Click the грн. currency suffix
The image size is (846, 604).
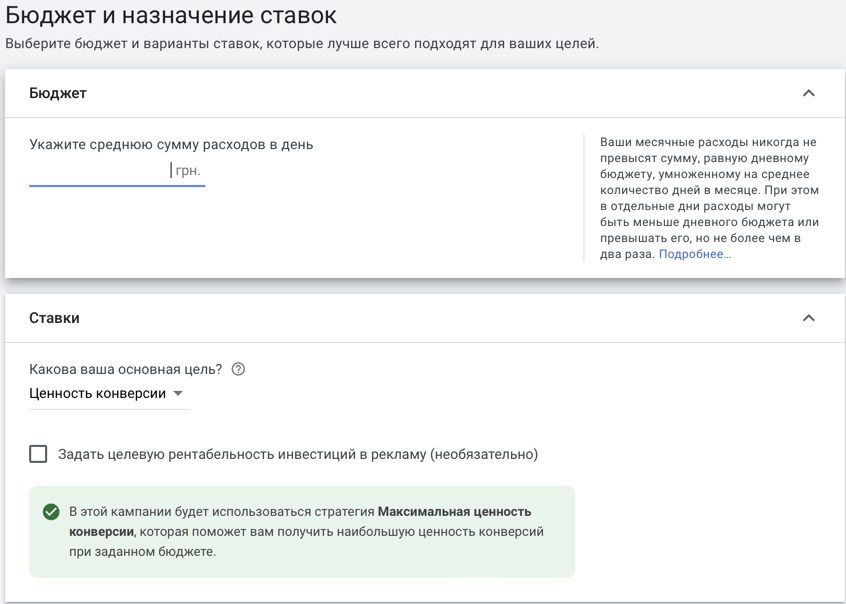188,171
